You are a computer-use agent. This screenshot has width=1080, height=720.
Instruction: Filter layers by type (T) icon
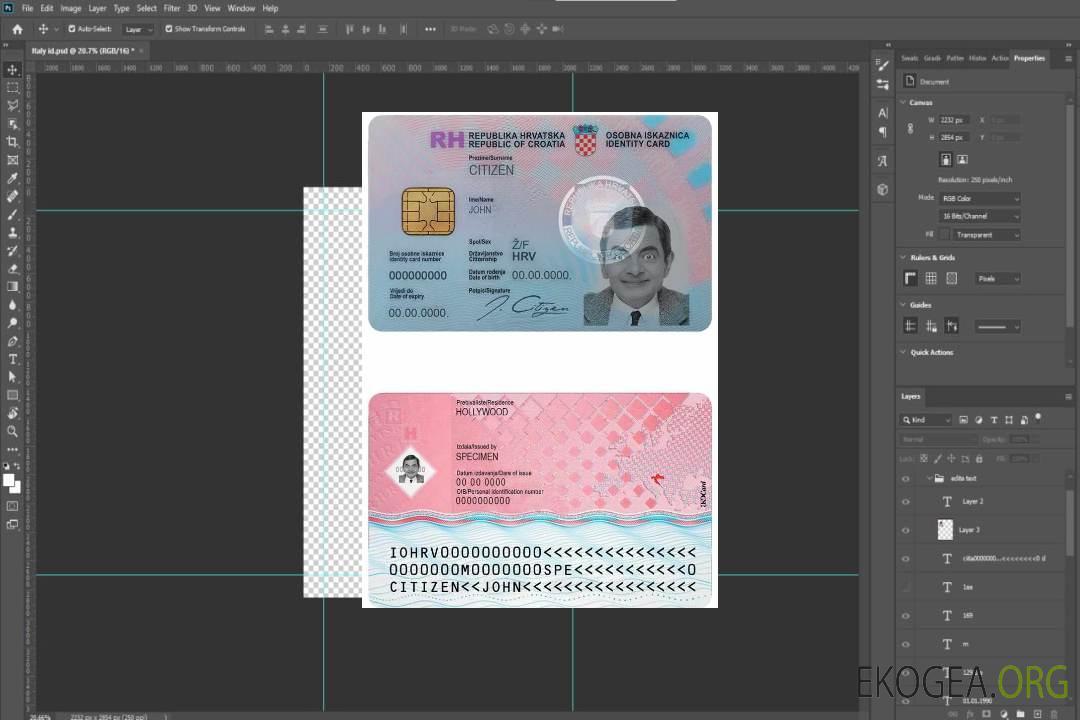point(994,420)
